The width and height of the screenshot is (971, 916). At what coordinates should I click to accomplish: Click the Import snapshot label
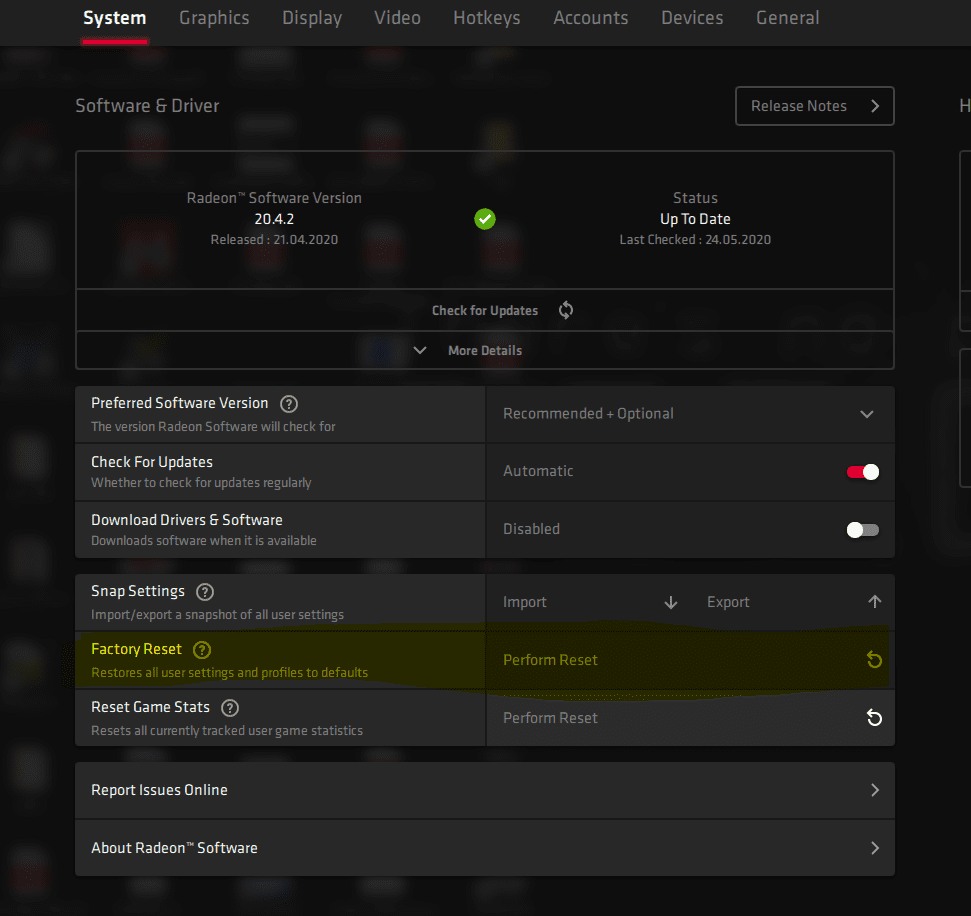point(525,602)
